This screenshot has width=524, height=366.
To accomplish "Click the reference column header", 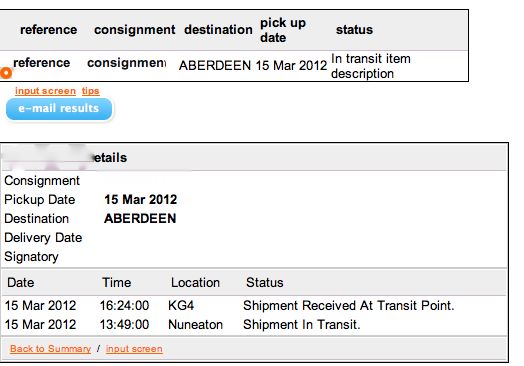I will [48, 30].
